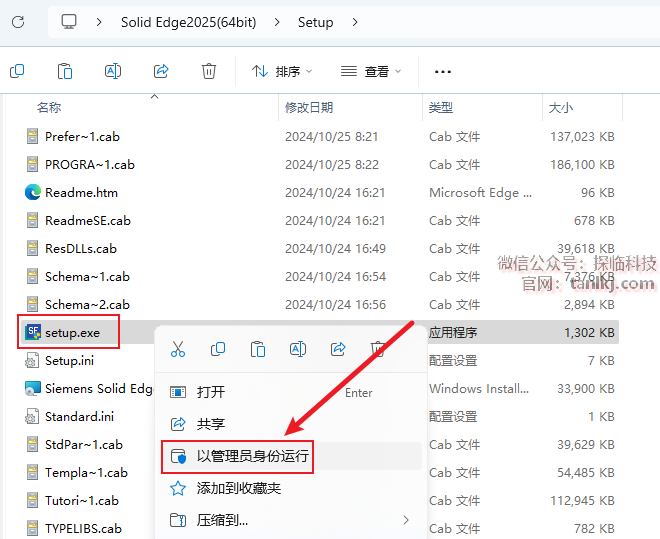Sort by the 类型 column header

point(441,108)
